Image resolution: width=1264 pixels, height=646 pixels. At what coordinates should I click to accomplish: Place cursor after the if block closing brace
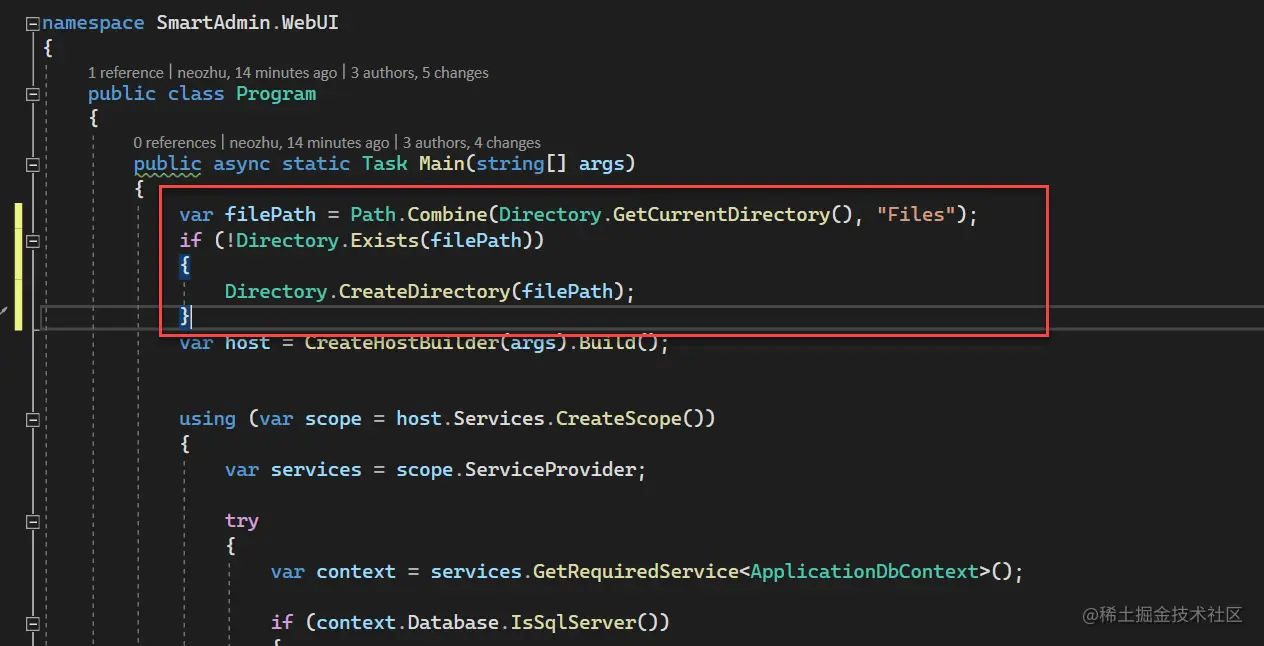coord(191,316)
